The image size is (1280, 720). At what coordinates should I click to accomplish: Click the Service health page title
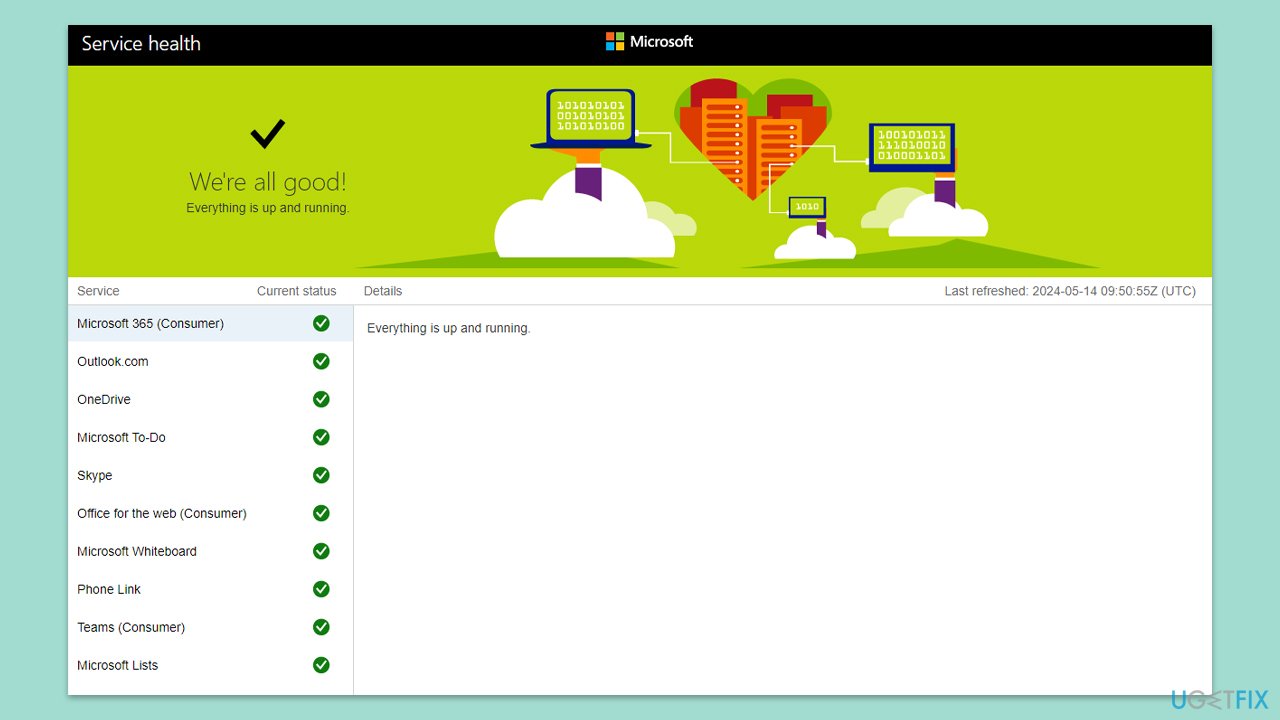click(x=141, y=43)
